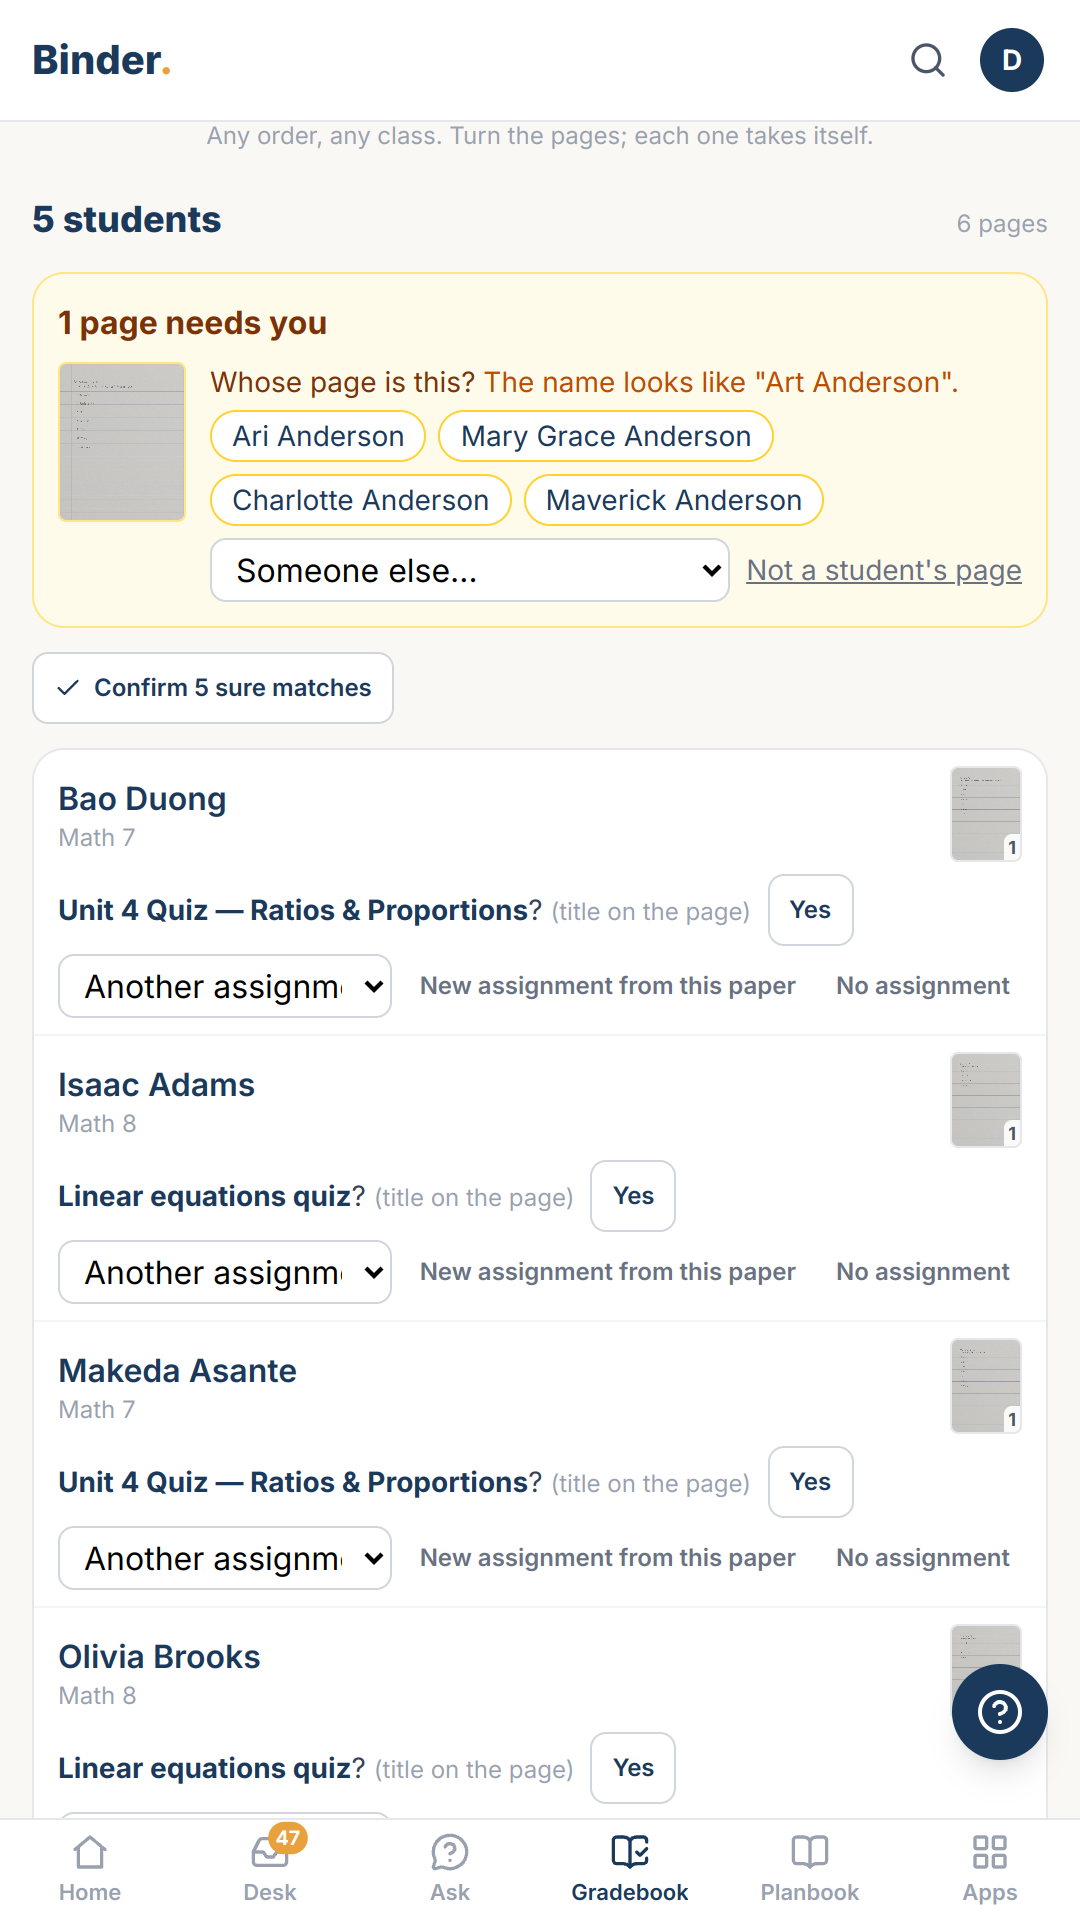The image size is (1080, 1920).
Task: Switch to the Ask tab
Action: 450,1868
